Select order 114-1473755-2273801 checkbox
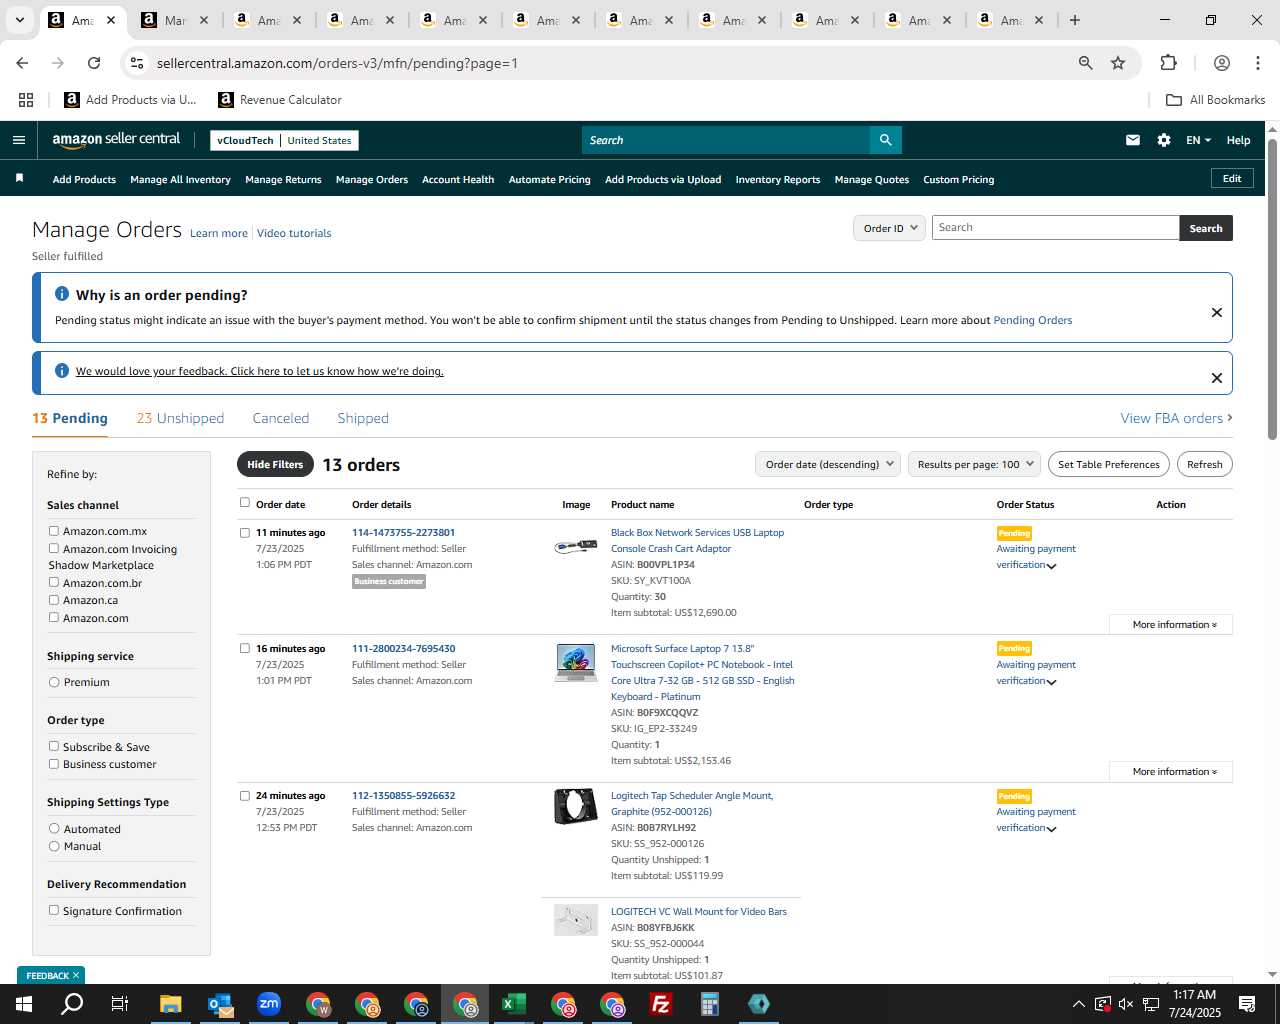 pyautogui.click(x=245, y=533)
